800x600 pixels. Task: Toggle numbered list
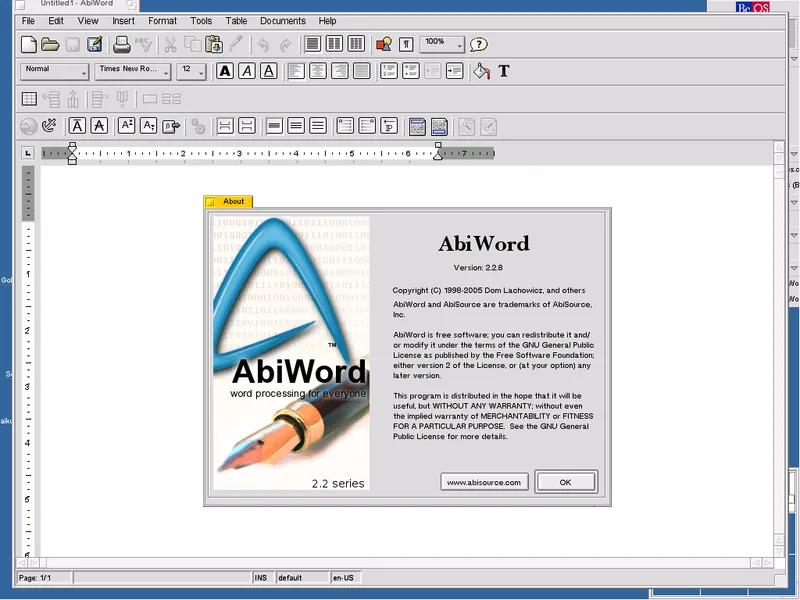pyautogui.click(x=389, y=71)
